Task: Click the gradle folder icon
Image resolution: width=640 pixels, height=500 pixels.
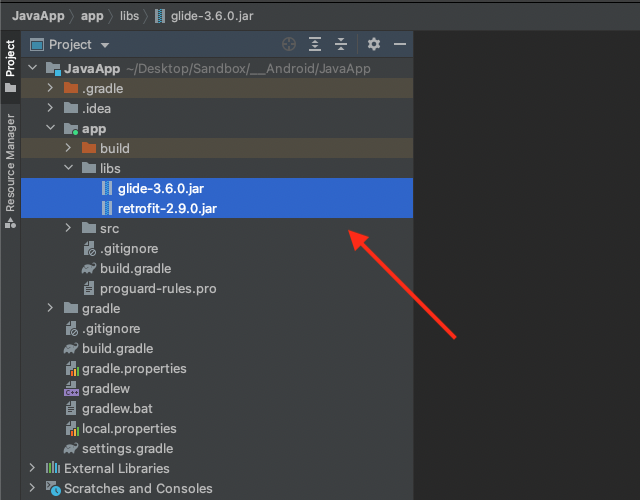Action: [x=71, y=308]
